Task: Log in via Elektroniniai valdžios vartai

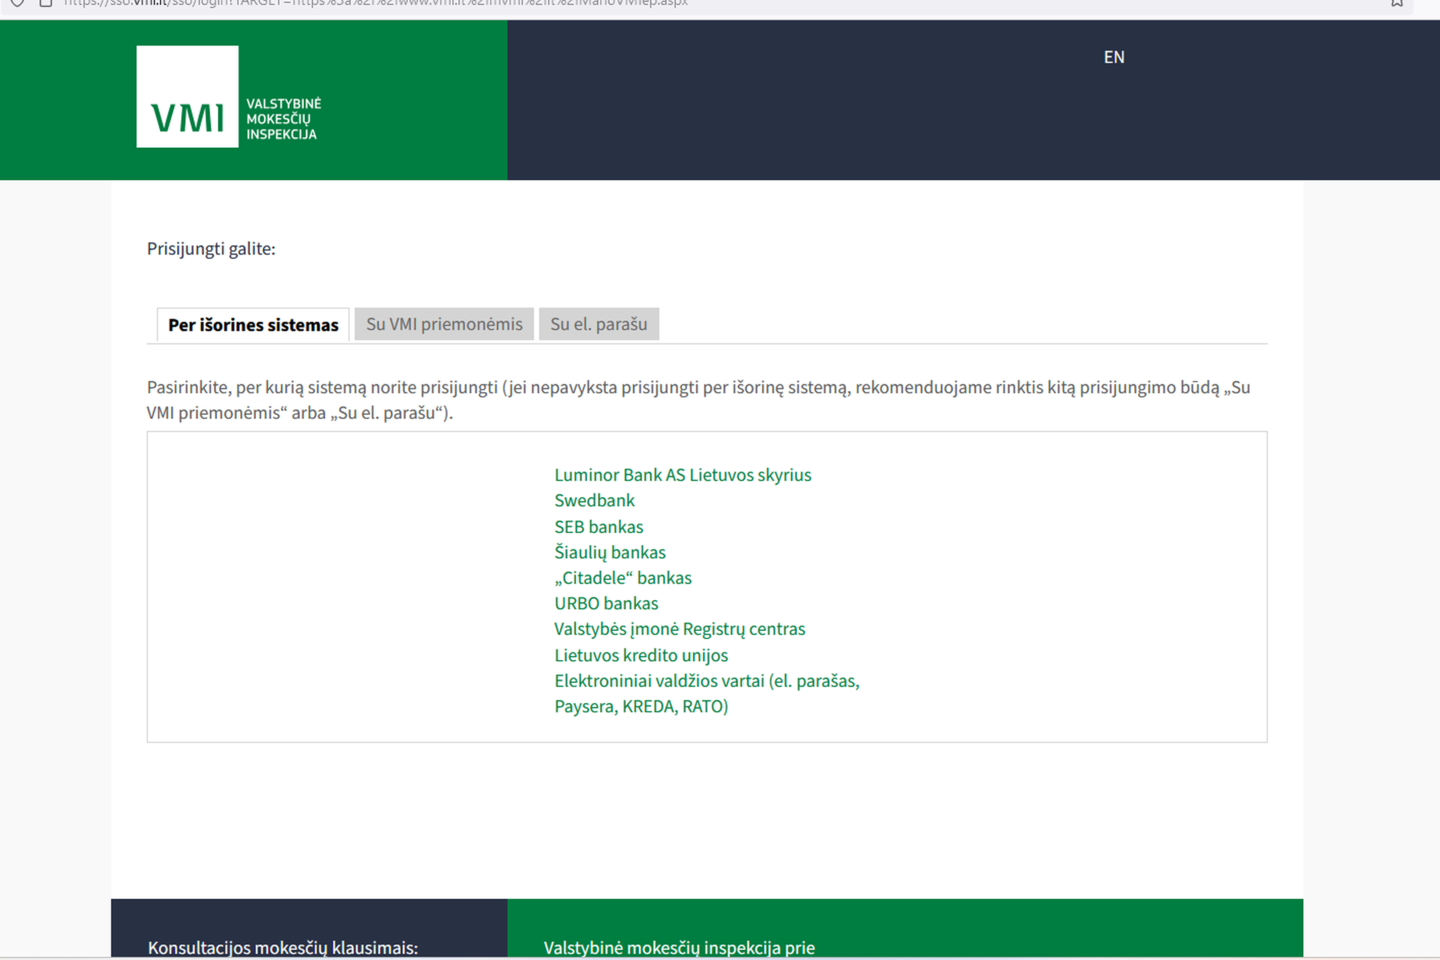Action: point(706,681)
